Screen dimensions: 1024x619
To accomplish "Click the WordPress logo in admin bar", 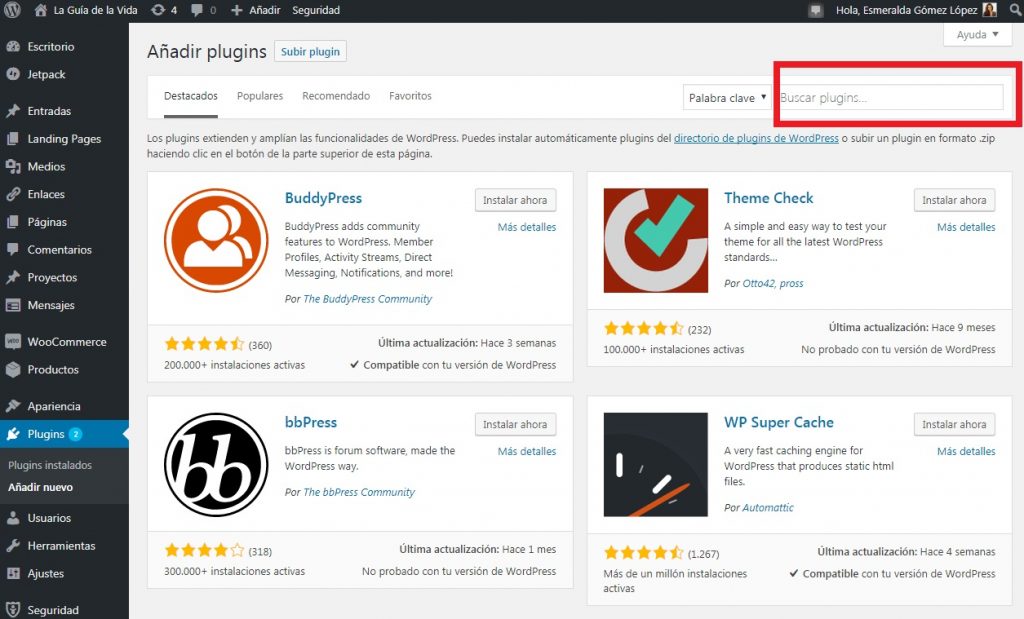I will 13,10.
